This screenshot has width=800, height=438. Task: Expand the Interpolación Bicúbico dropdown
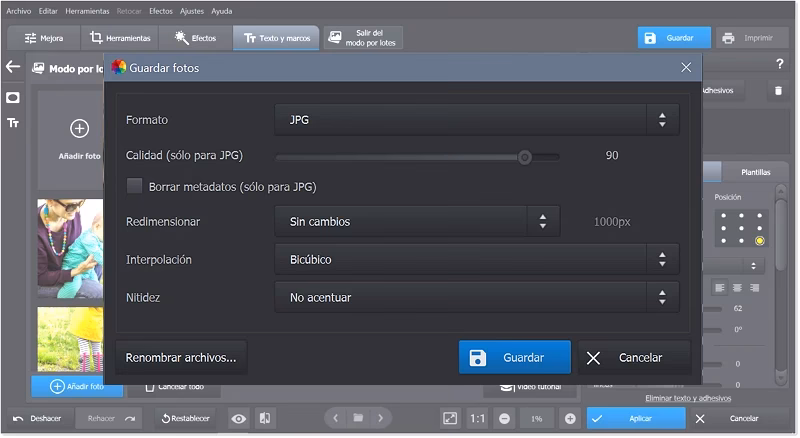pyautogui.click(x=476, y=260)
